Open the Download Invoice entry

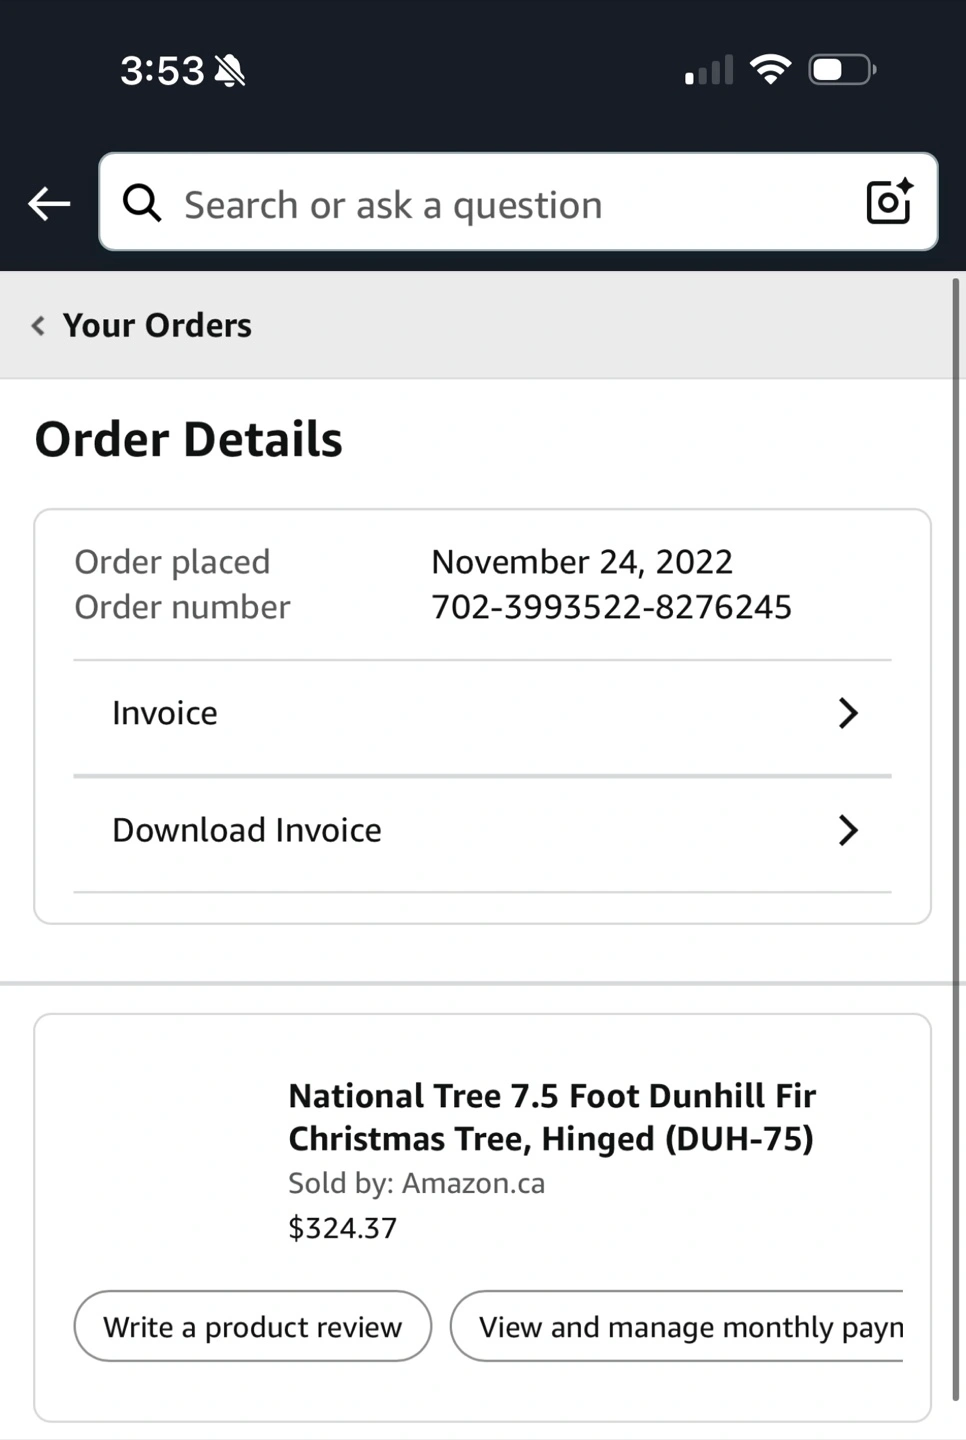(x=482, y=831)
